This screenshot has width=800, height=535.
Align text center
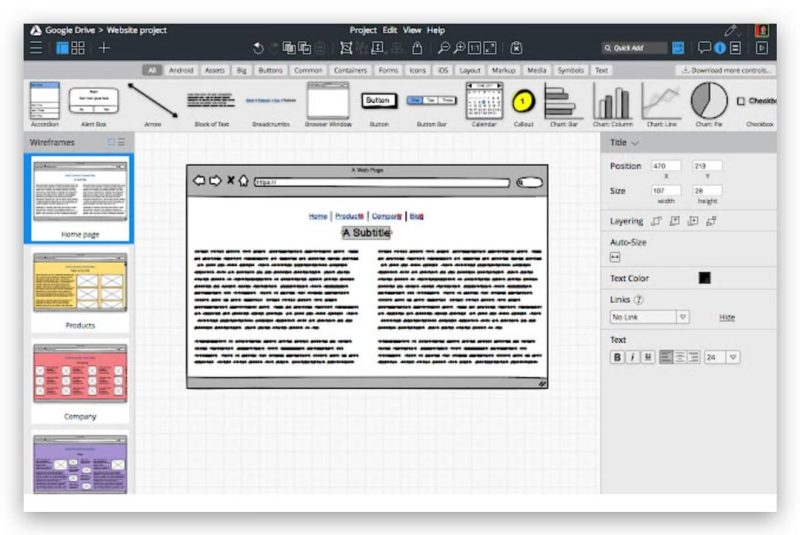679,357
